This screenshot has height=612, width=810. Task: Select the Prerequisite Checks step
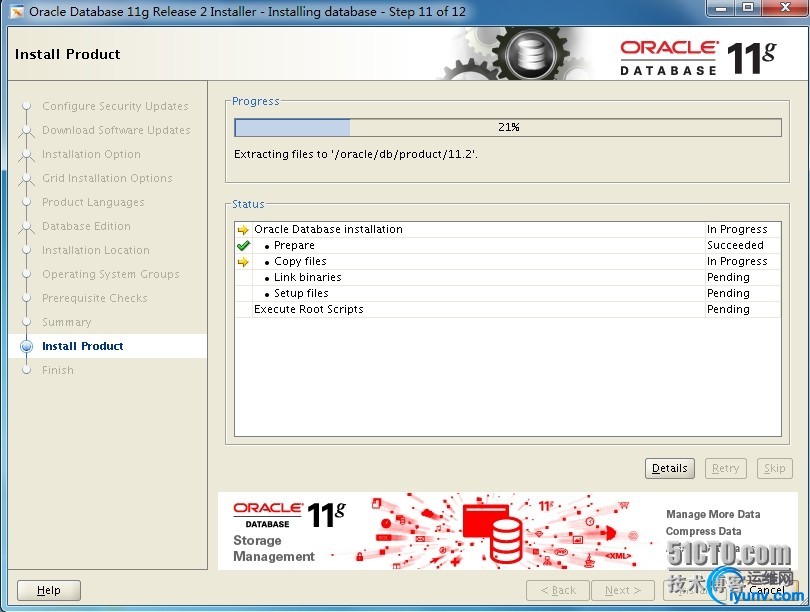tap(95, 299)
